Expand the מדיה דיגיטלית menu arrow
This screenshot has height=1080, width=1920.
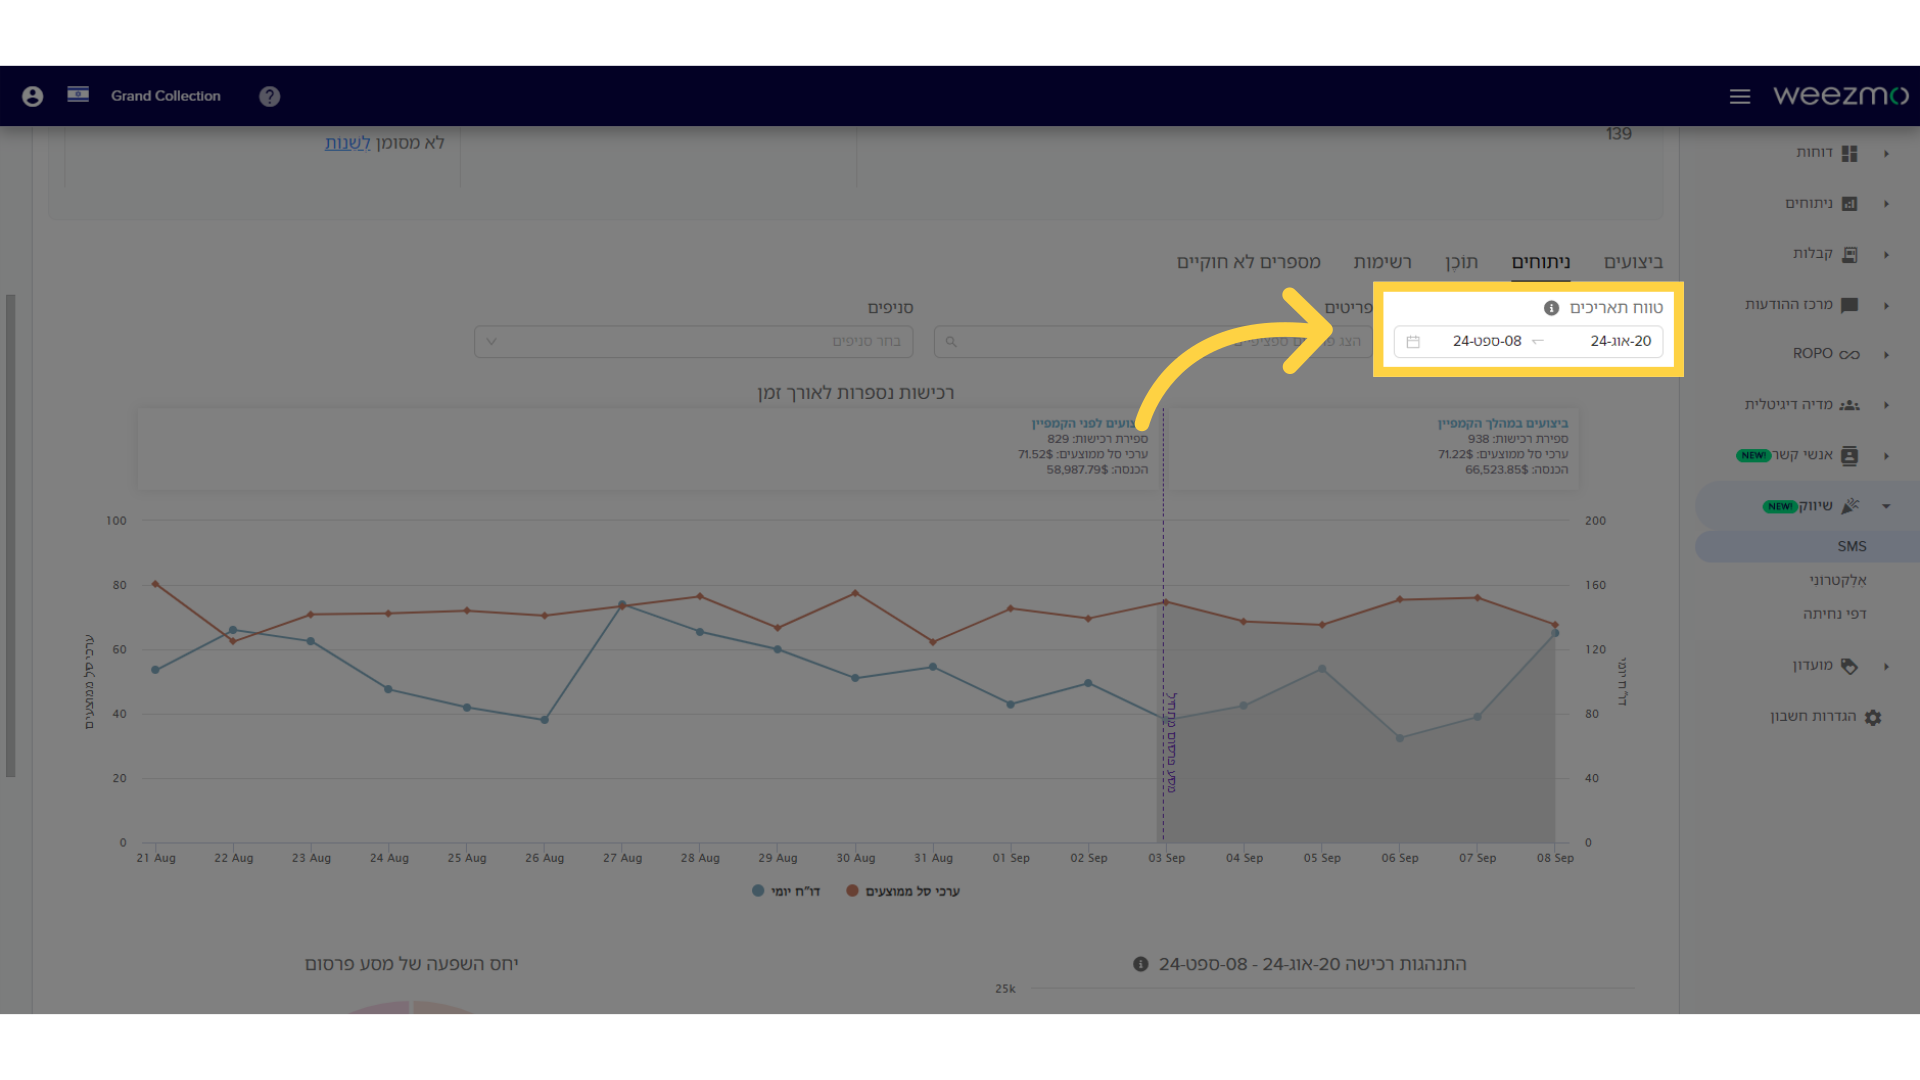pos(1886,405)
